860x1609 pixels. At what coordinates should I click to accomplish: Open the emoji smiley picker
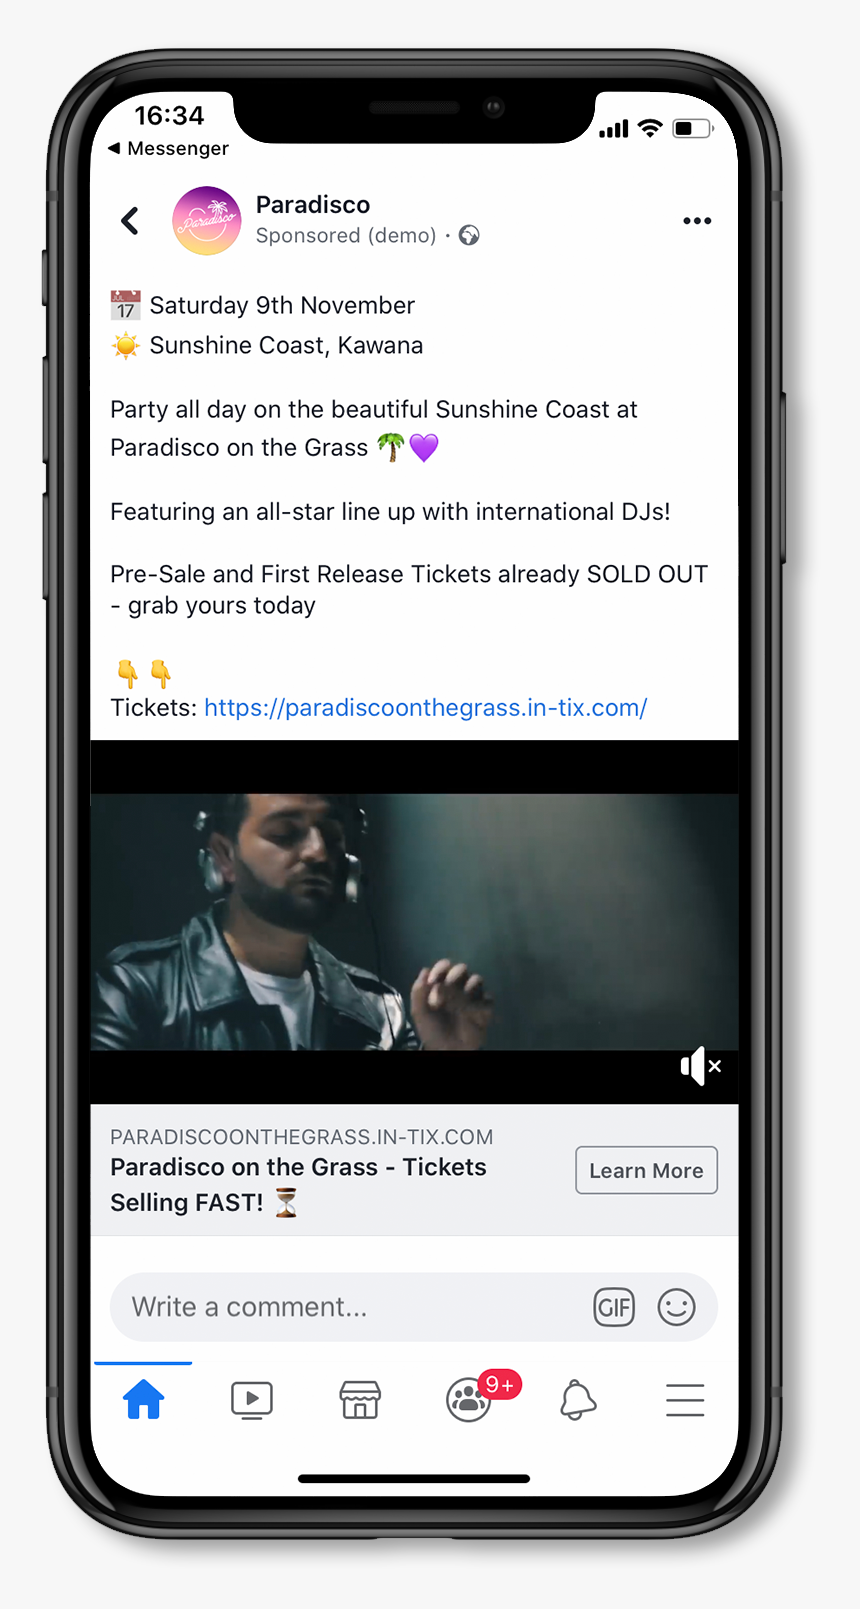677,1307
